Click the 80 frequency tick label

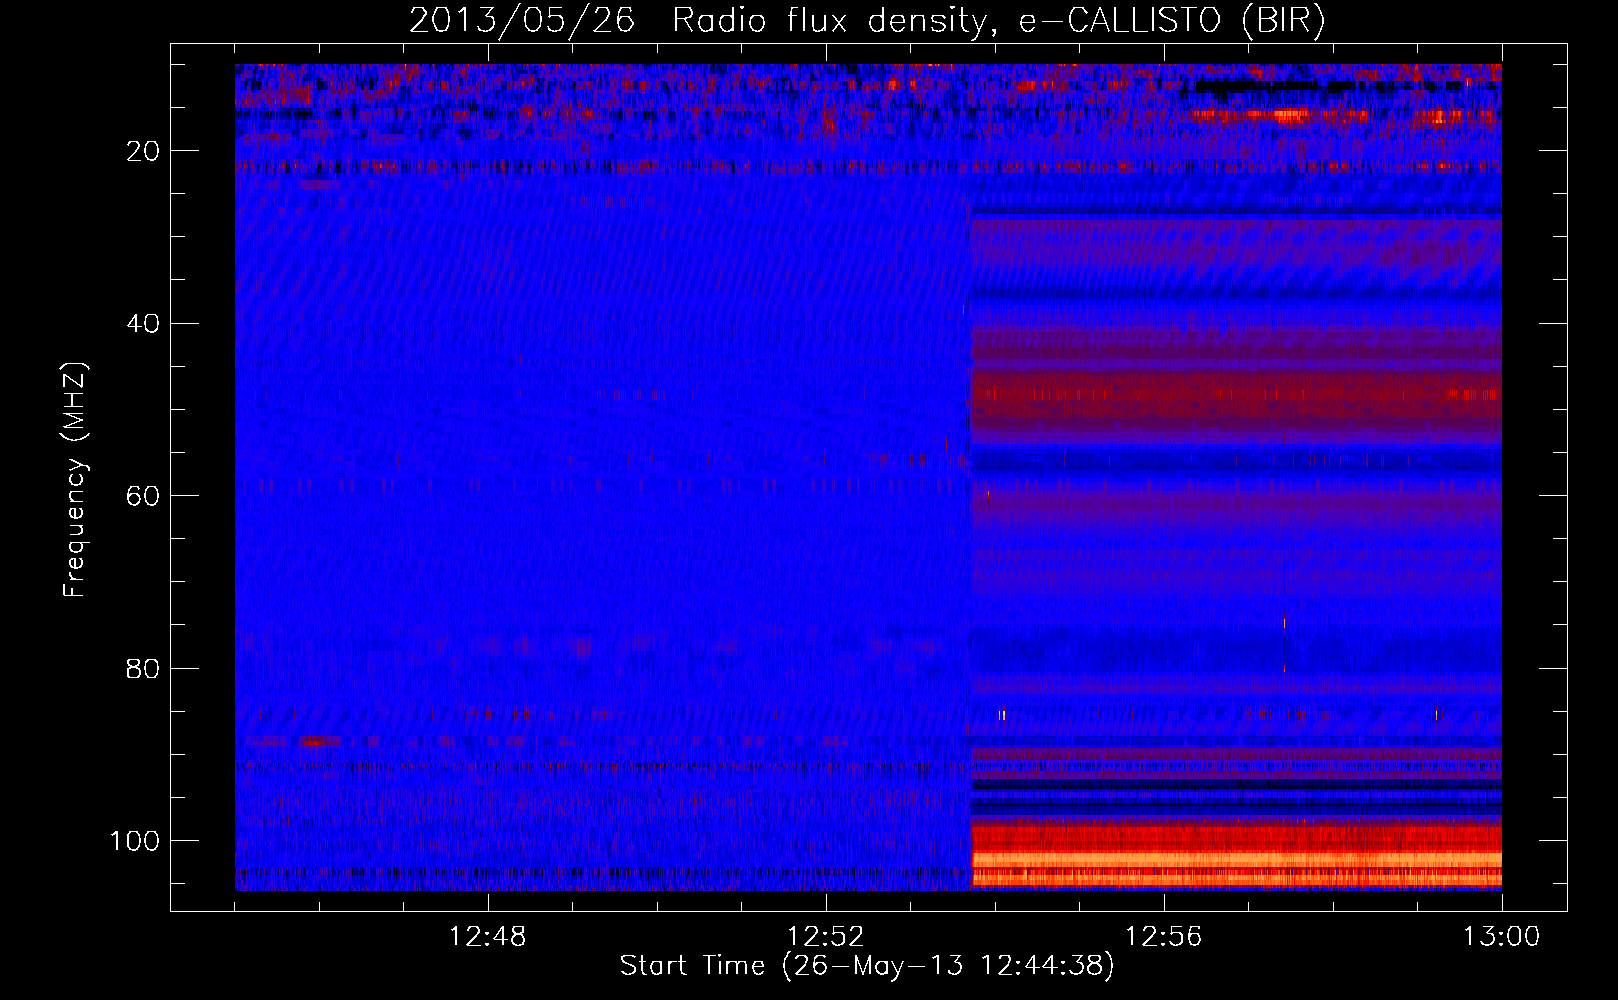click(143, 668)
